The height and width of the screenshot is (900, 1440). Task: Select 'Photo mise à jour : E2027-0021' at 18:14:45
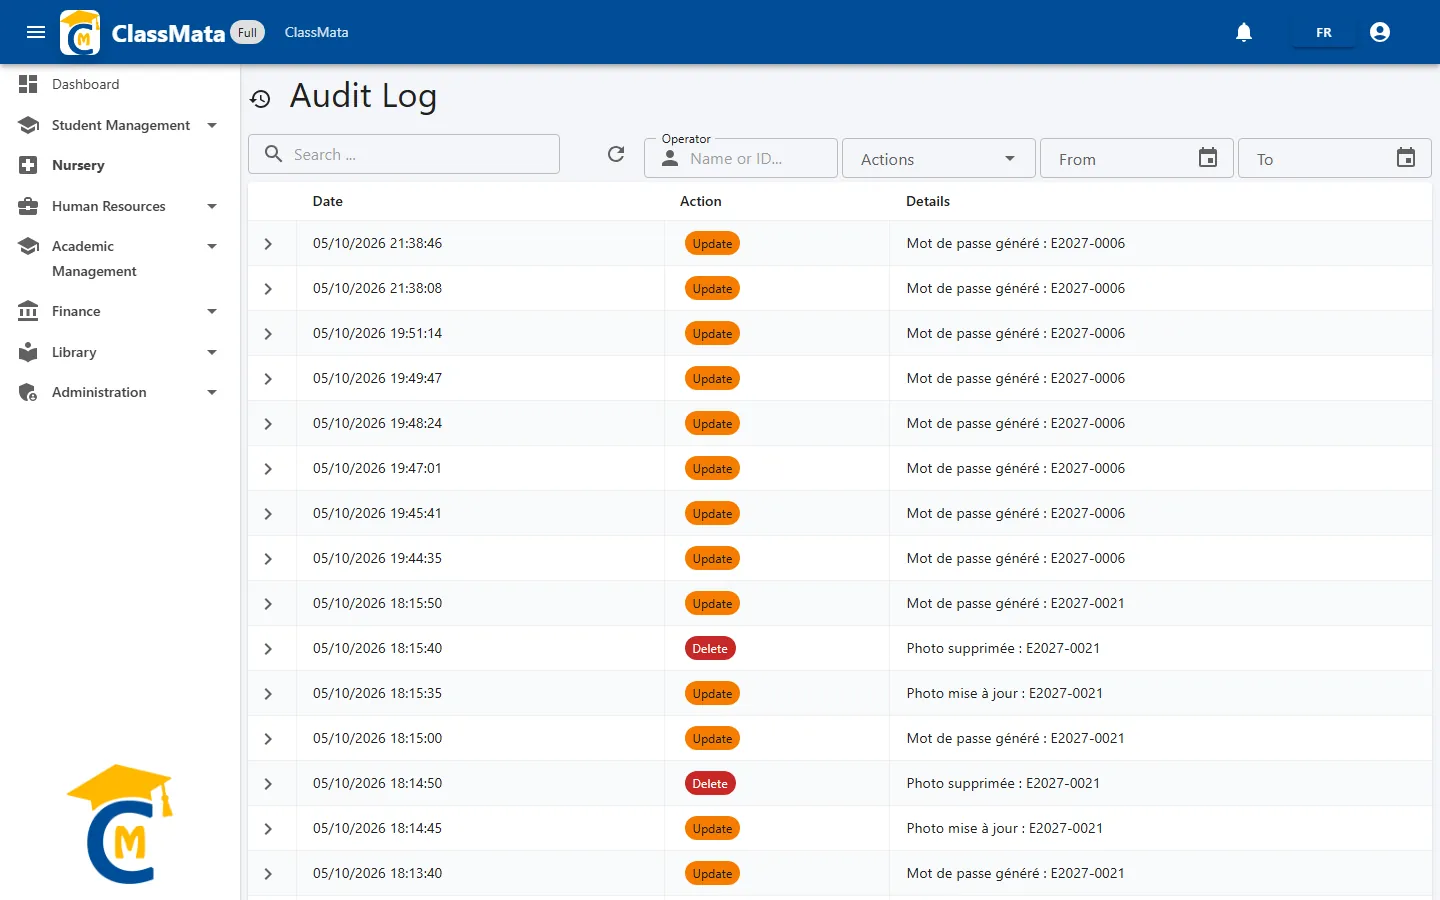[x=1005, y=828]
